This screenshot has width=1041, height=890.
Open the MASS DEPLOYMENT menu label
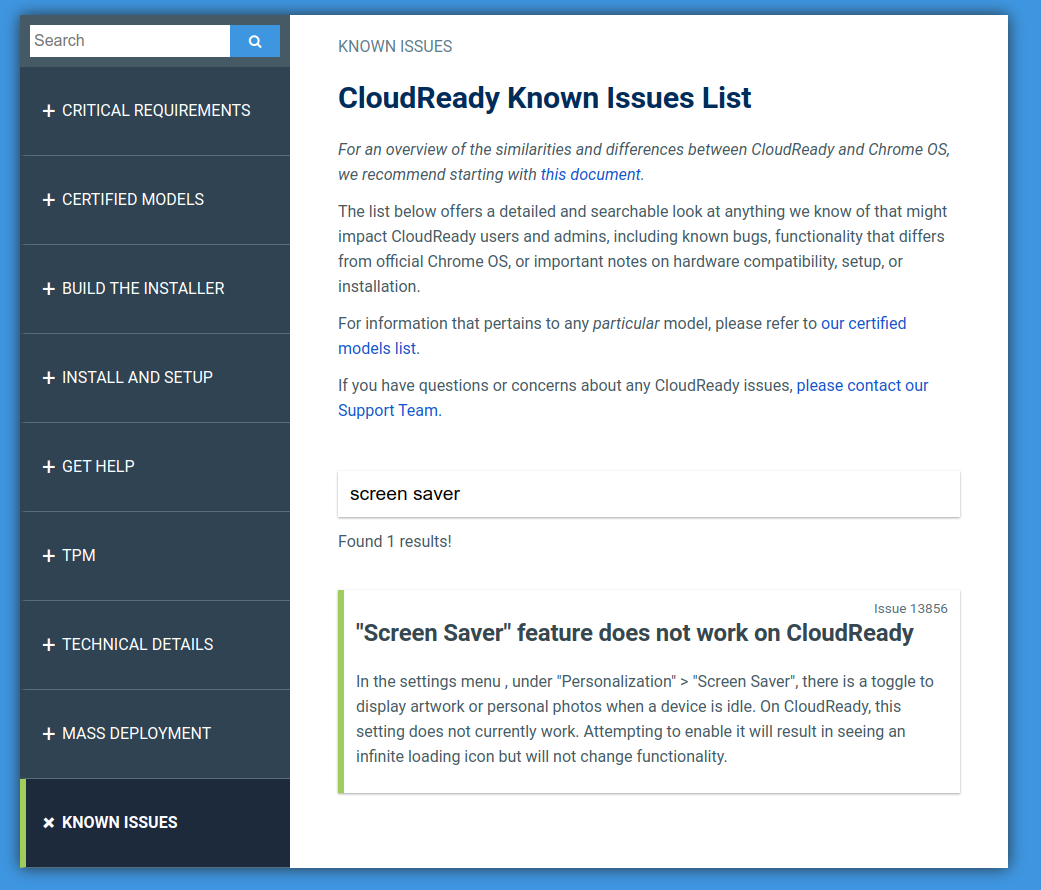[x=136, y=733]
